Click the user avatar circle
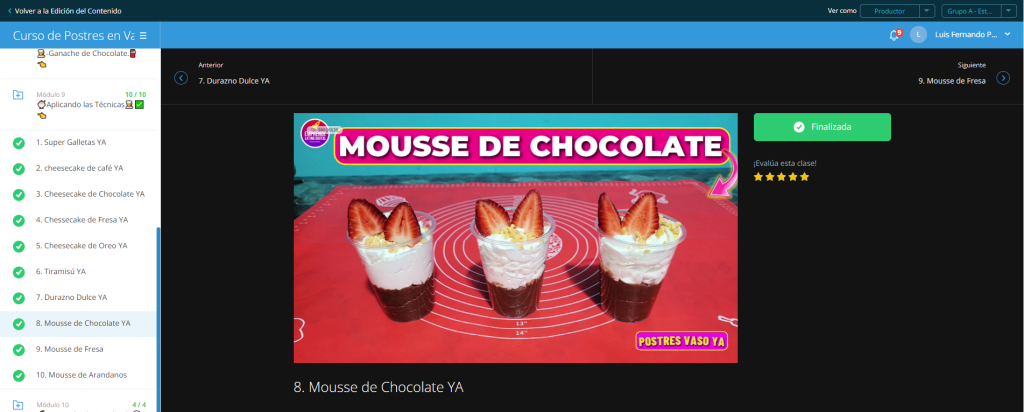 (918, 35)
